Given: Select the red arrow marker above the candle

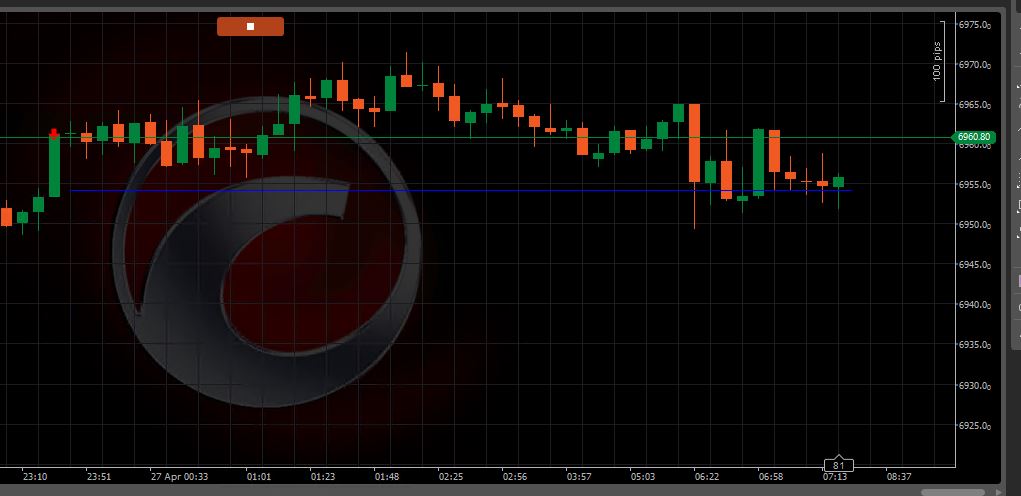Looking at the screenshot, I should (x=54, y=133).
